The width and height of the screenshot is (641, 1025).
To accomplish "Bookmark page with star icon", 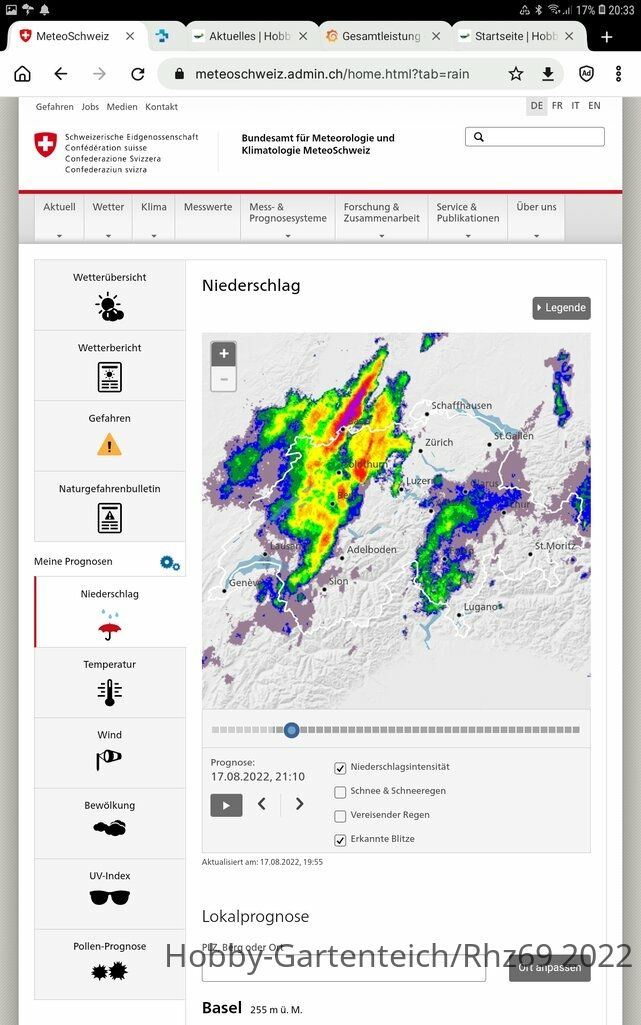I will 516,74.
